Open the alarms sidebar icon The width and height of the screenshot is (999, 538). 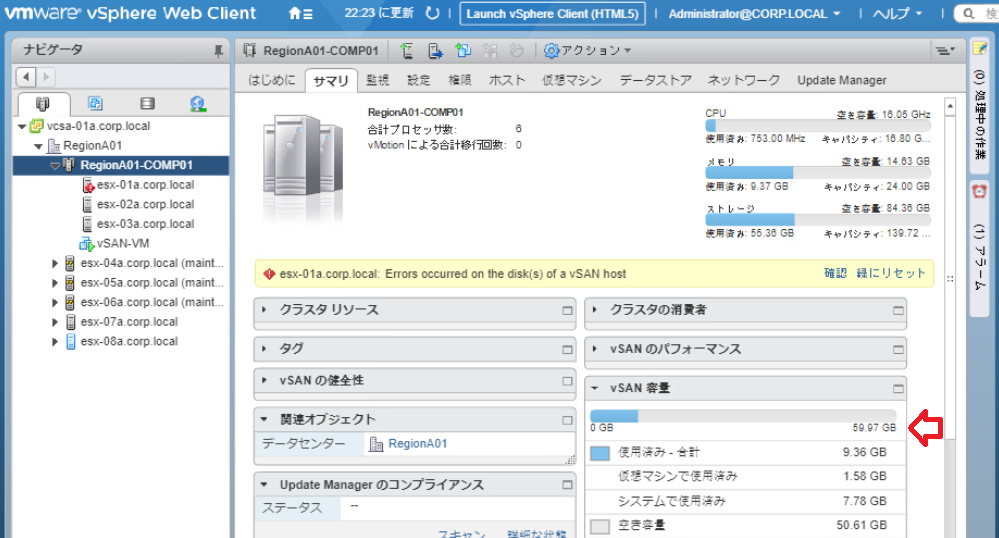979,191
